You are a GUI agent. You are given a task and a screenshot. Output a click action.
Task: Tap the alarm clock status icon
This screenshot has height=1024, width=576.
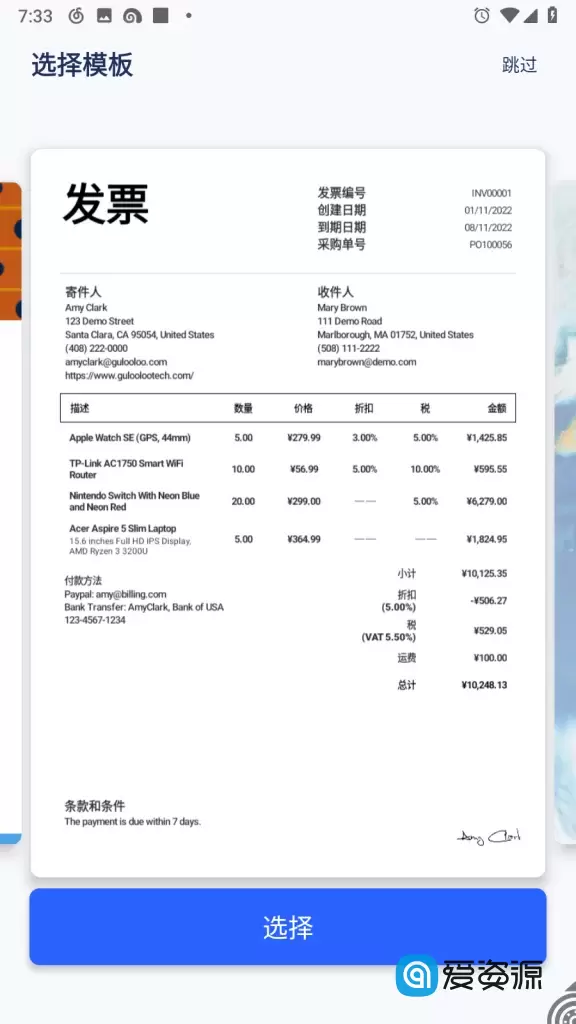coord(482,16)
